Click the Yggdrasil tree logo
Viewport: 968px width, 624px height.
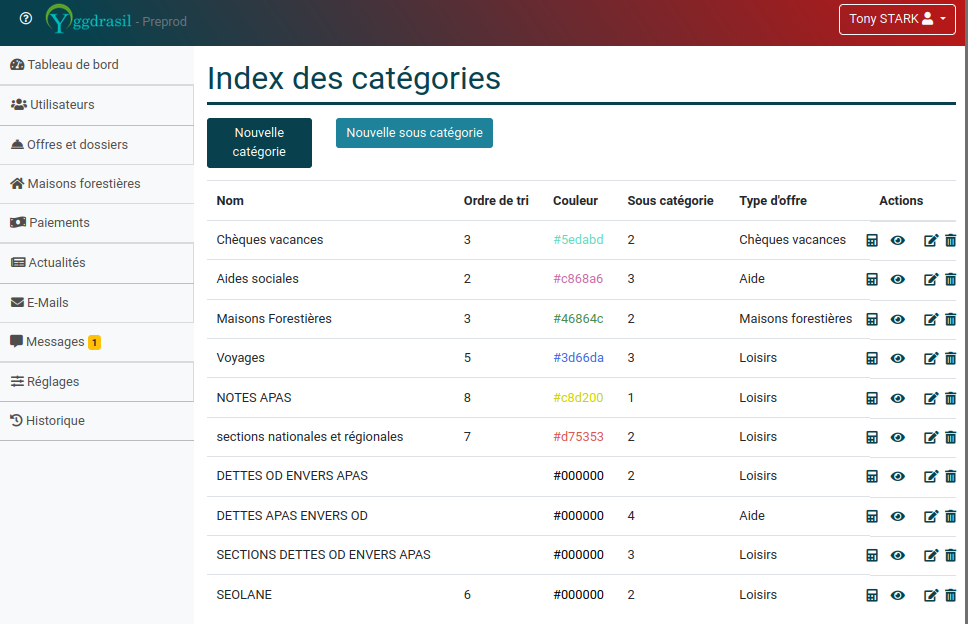[62, 19]
